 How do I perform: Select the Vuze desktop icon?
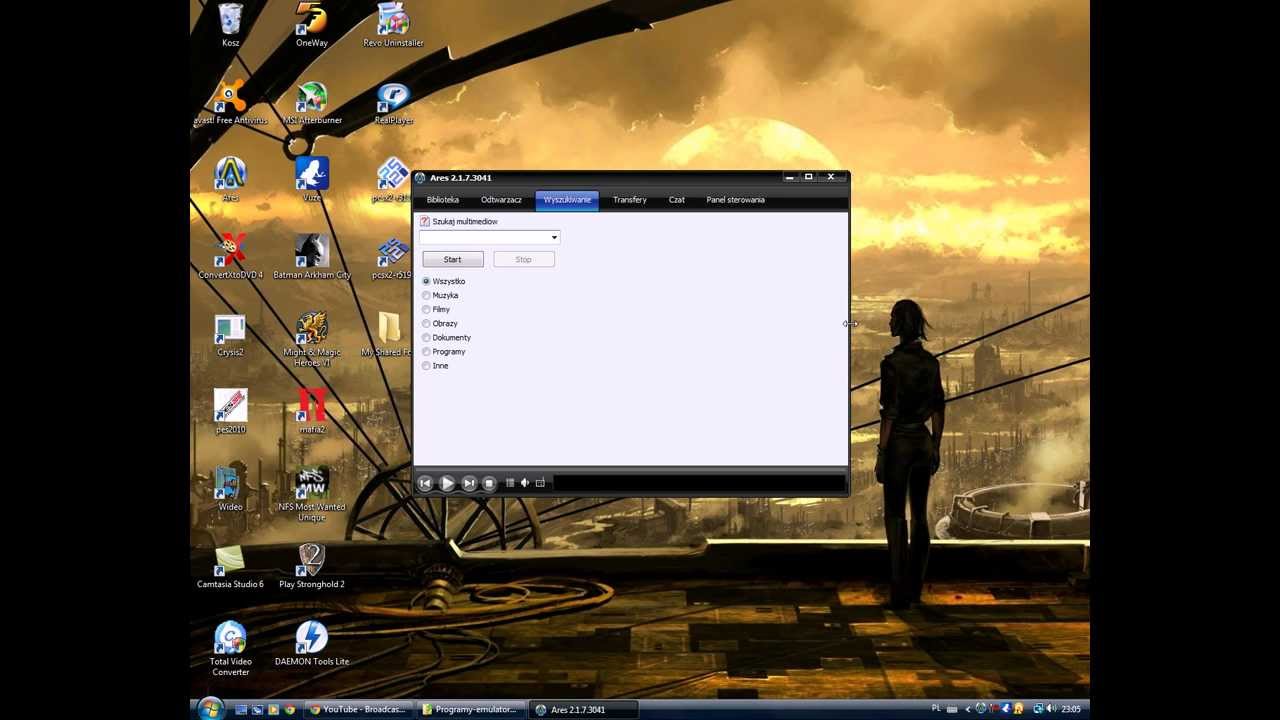pos(312,180)
